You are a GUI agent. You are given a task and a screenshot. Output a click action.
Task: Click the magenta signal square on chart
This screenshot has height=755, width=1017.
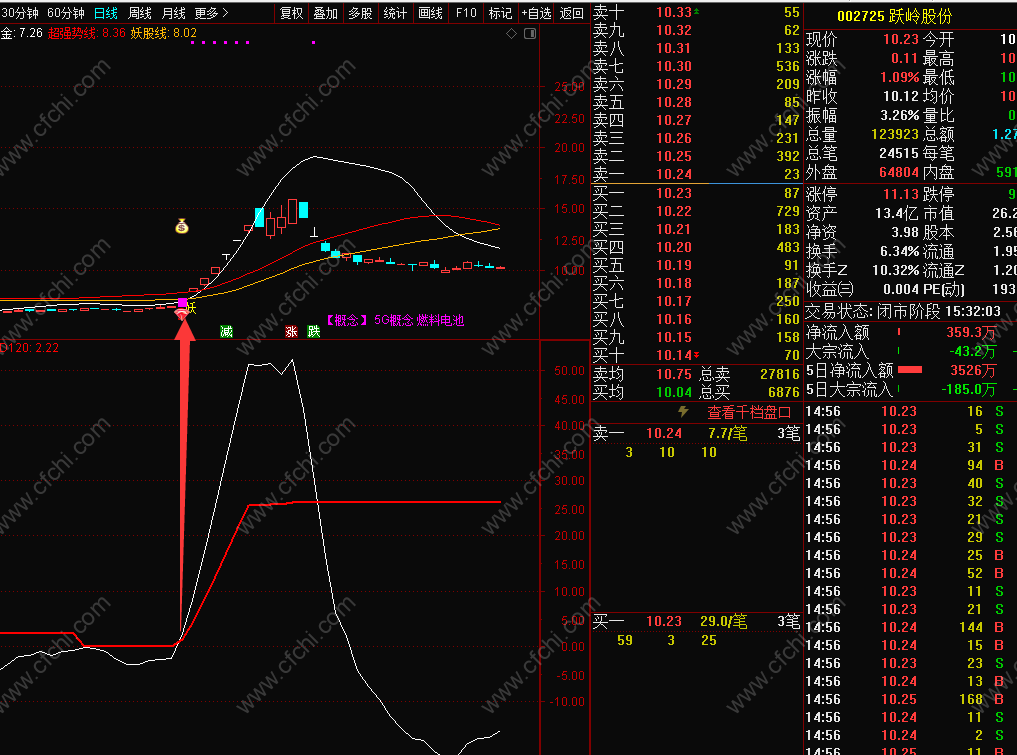(x=182, y=302)
